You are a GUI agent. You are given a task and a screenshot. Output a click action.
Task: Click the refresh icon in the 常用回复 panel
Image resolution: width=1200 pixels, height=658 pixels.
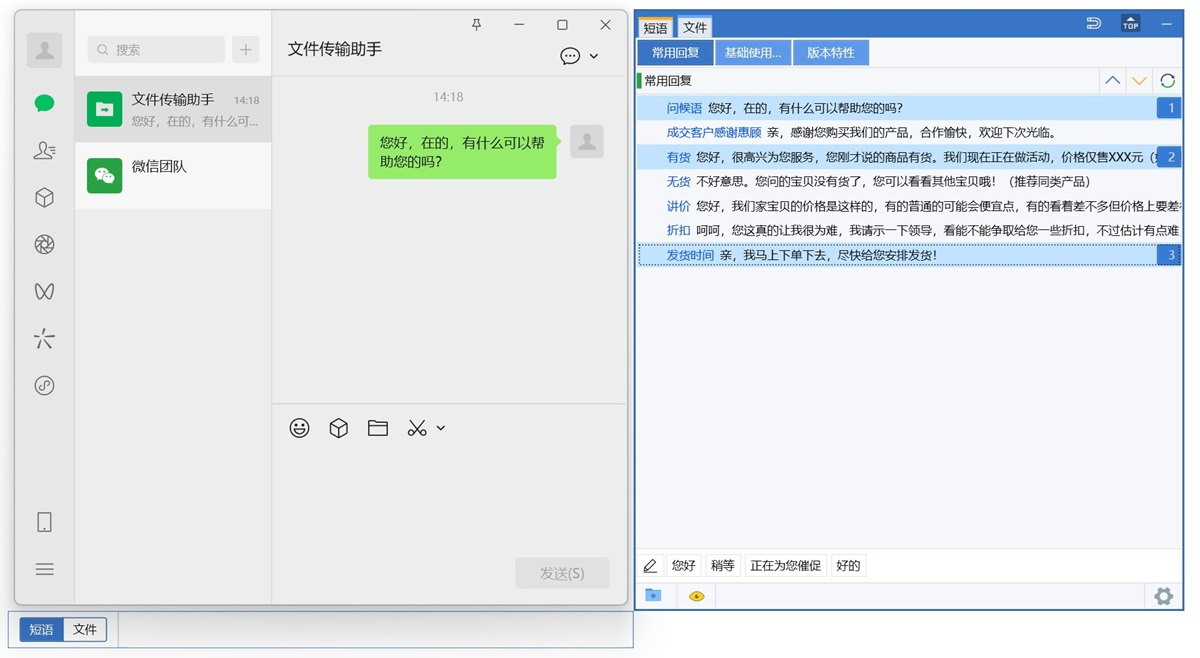click(x=1166, y=80)
